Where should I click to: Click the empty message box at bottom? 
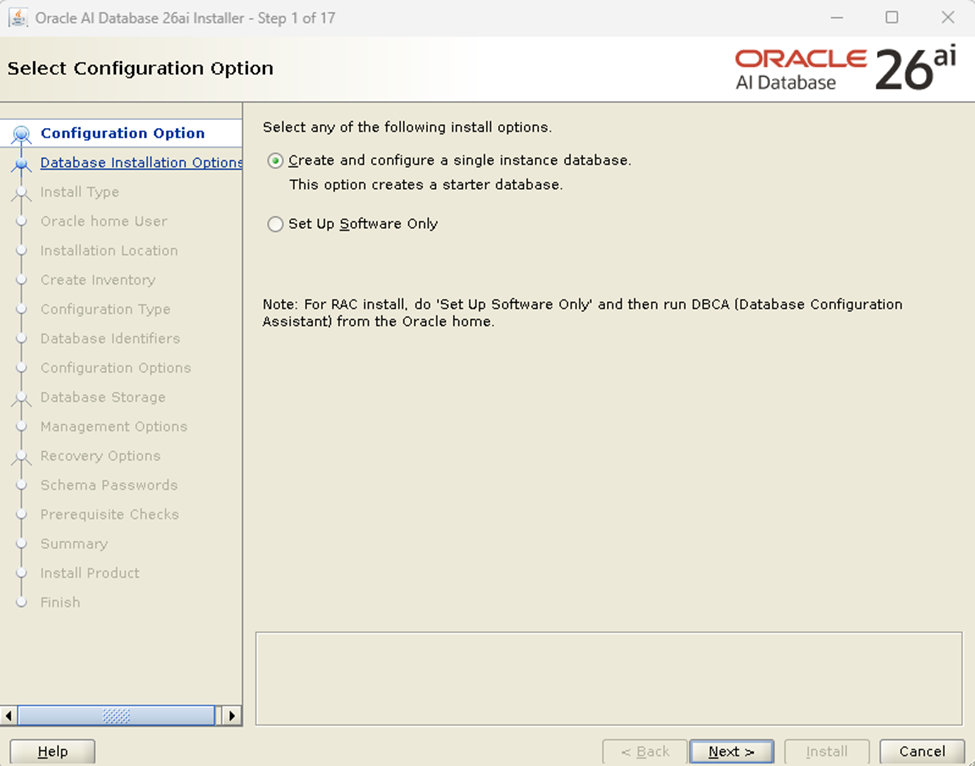click(x=609, y=678)
